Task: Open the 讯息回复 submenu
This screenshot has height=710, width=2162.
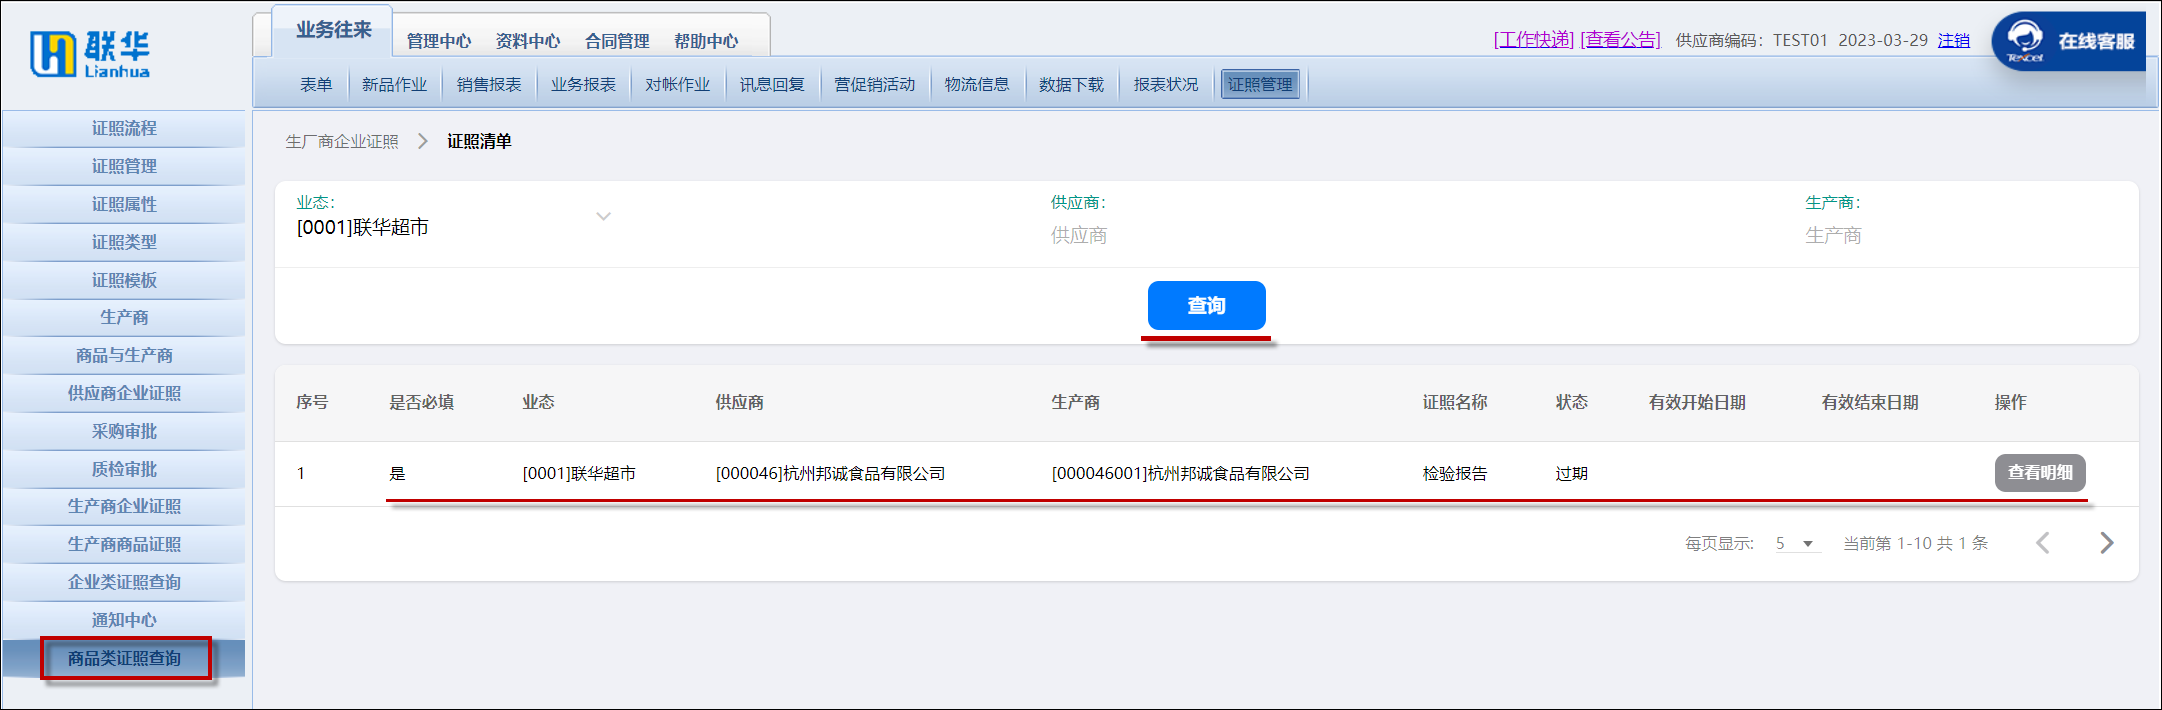Action: pyautogui.click(x=772, y=85)
